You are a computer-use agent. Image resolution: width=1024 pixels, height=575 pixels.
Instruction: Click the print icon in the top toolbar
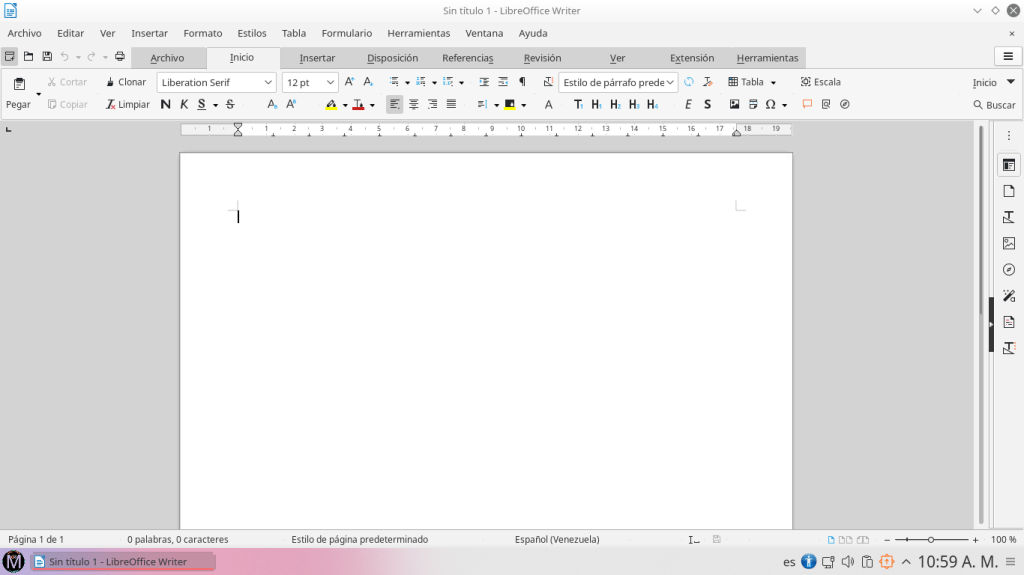coord(120,57)
